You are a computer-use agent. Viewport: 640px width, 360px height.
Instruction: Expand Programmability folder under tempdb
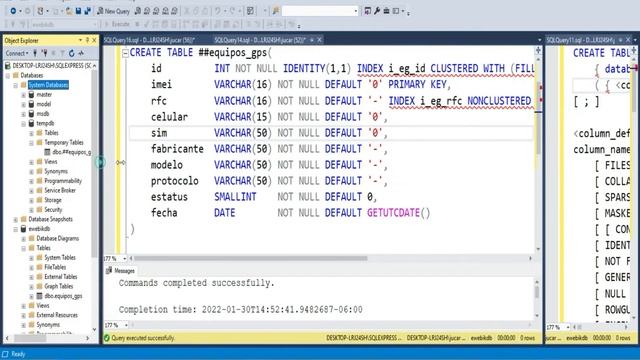[31, 181]
